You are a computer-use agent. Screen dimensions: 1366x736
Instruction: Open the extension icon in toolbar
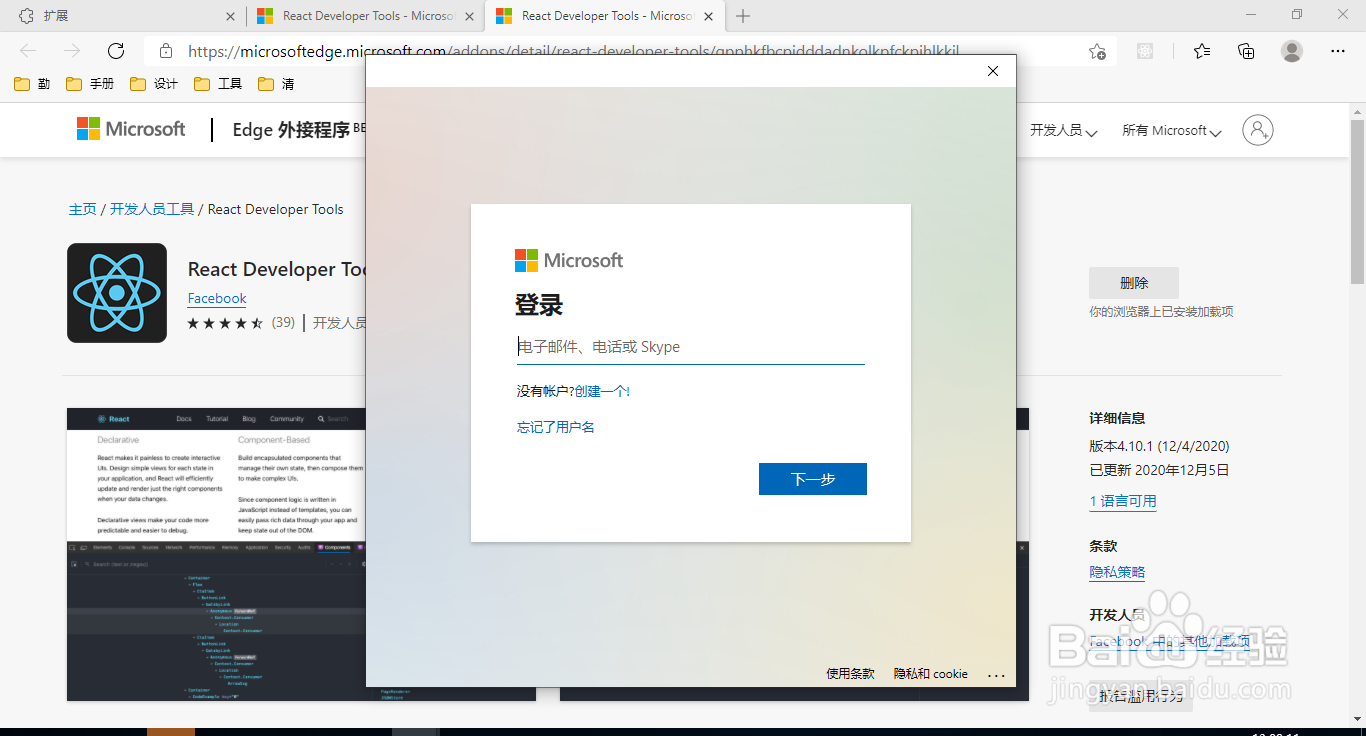(1146, 51)
